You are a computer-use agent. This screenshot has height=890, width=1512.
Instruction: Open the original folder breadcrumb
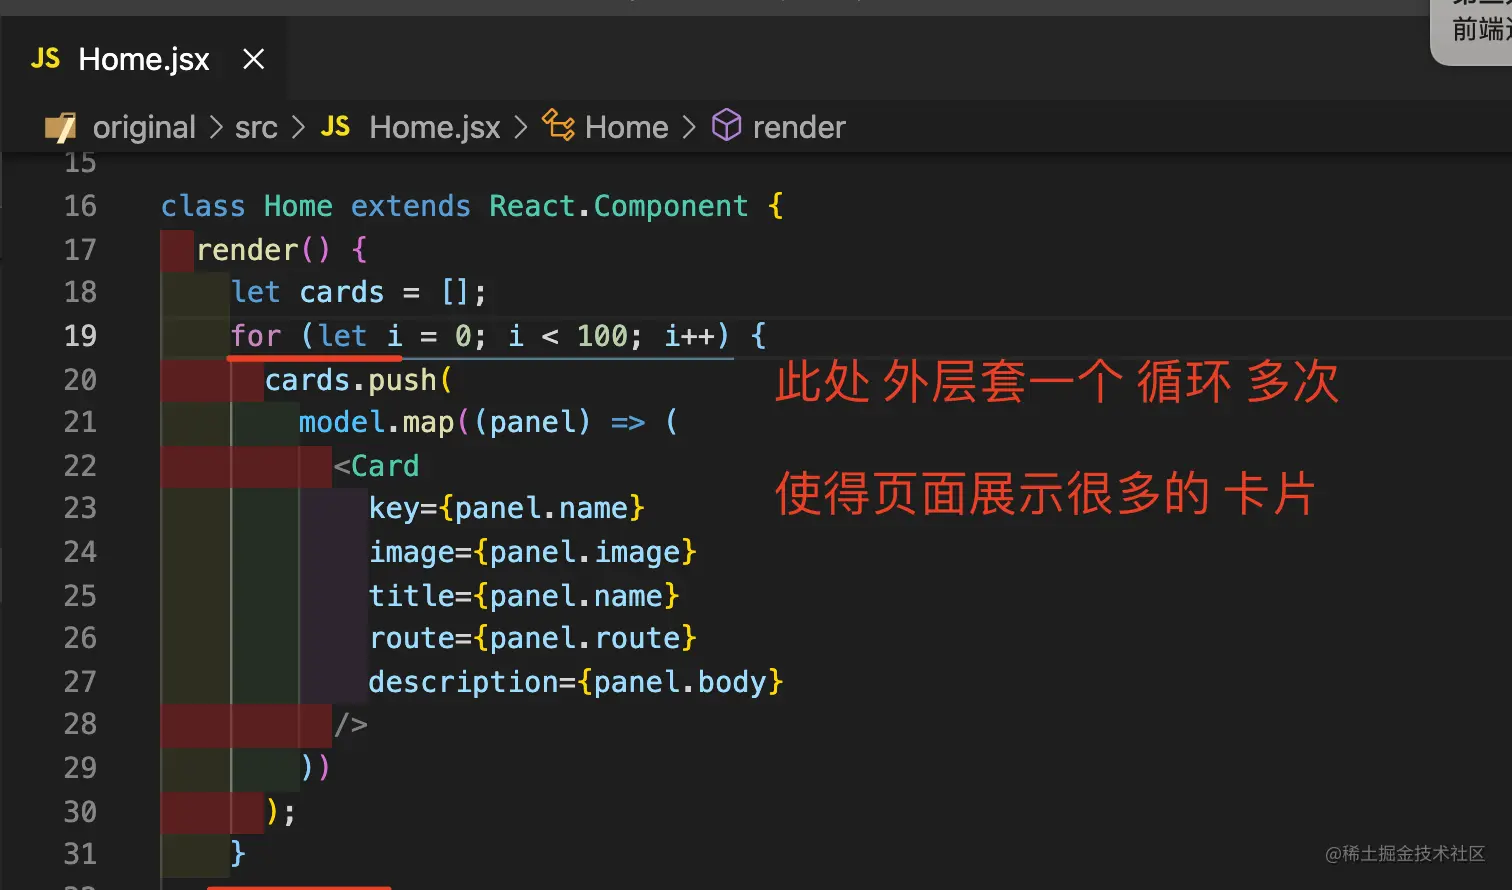coord(144,127)
